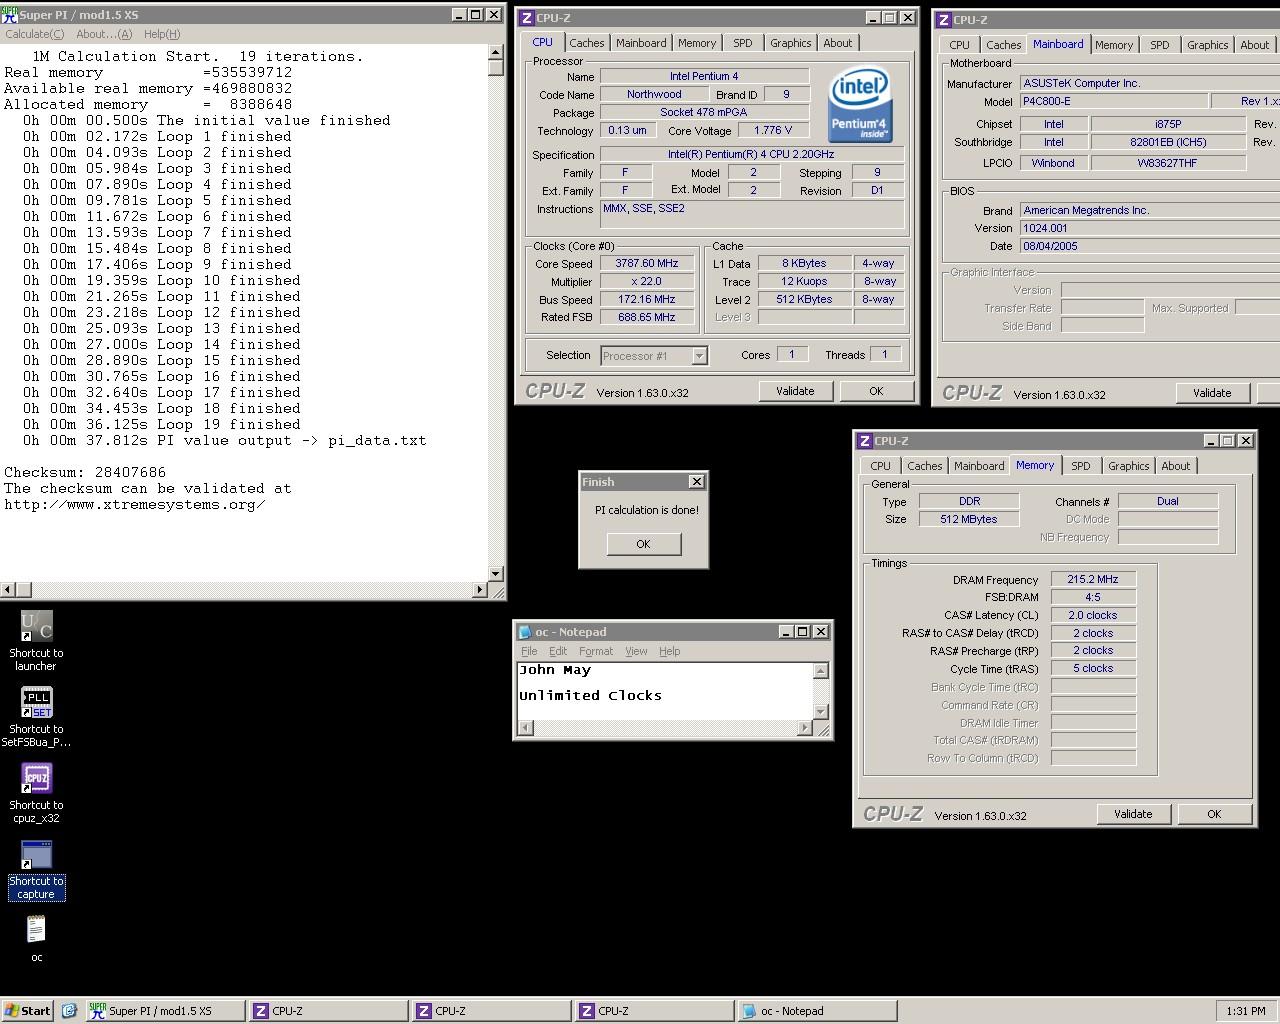Viewport: 1280px width, 1024px height.
Task: Click Validate in Memory CPU-Z window
Action: coord(1133,814)
